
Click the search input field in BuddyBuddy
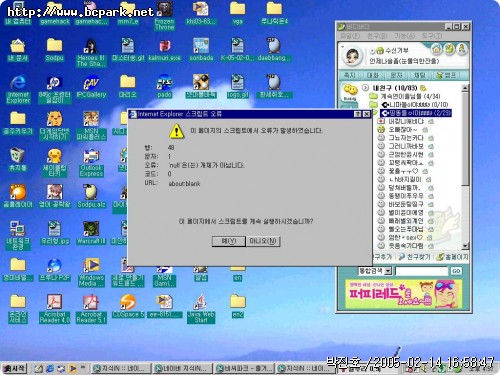coord(421,271)
